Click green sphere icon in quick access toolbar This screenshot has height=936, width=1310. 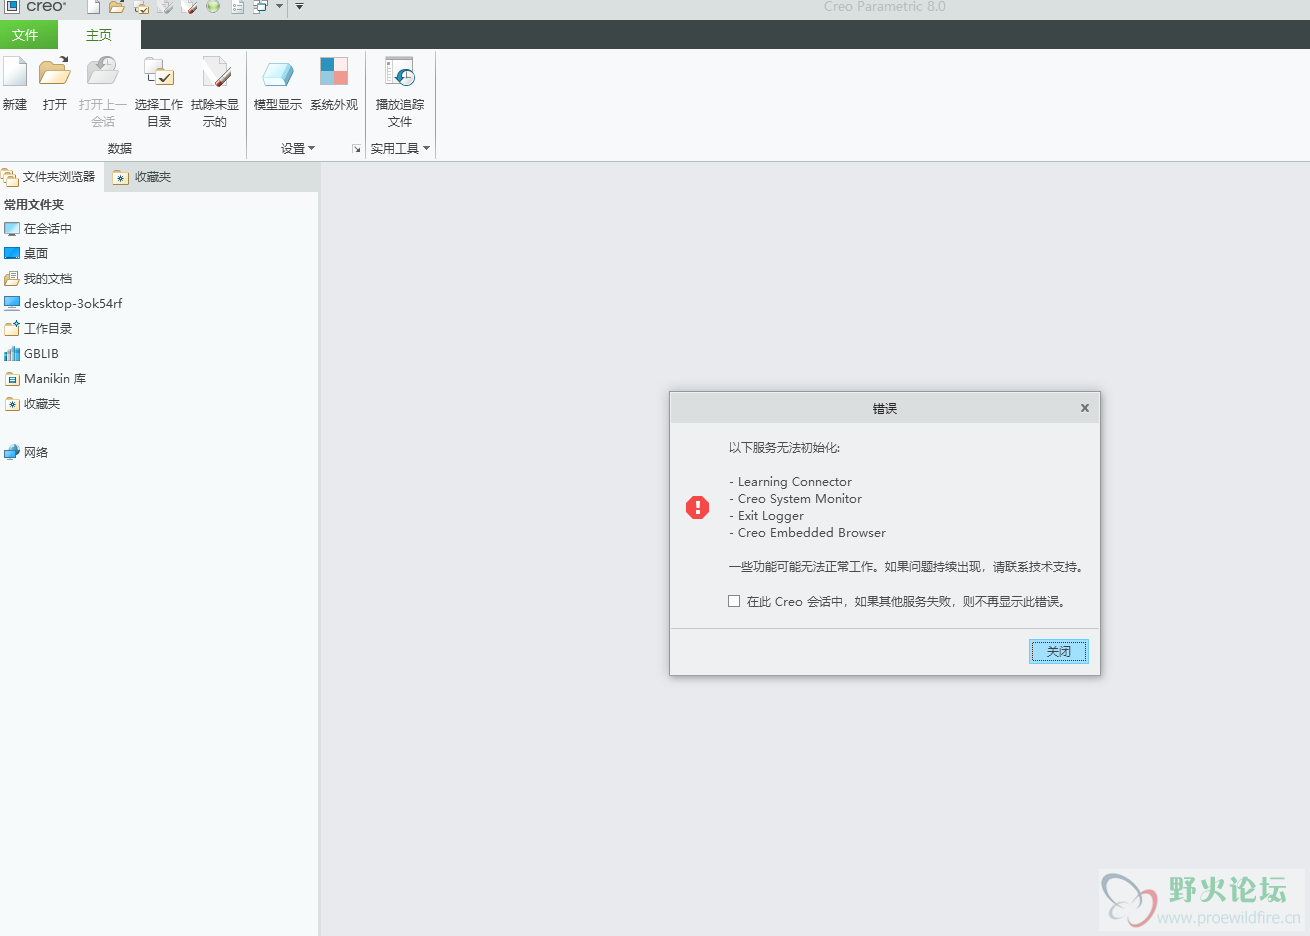[213, 6]
